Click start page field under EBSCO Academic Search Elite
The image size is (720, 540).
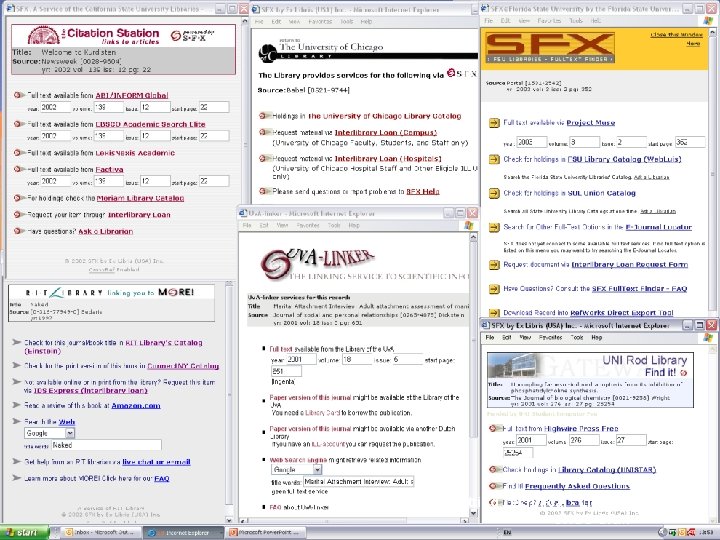(x=214, y=136)
